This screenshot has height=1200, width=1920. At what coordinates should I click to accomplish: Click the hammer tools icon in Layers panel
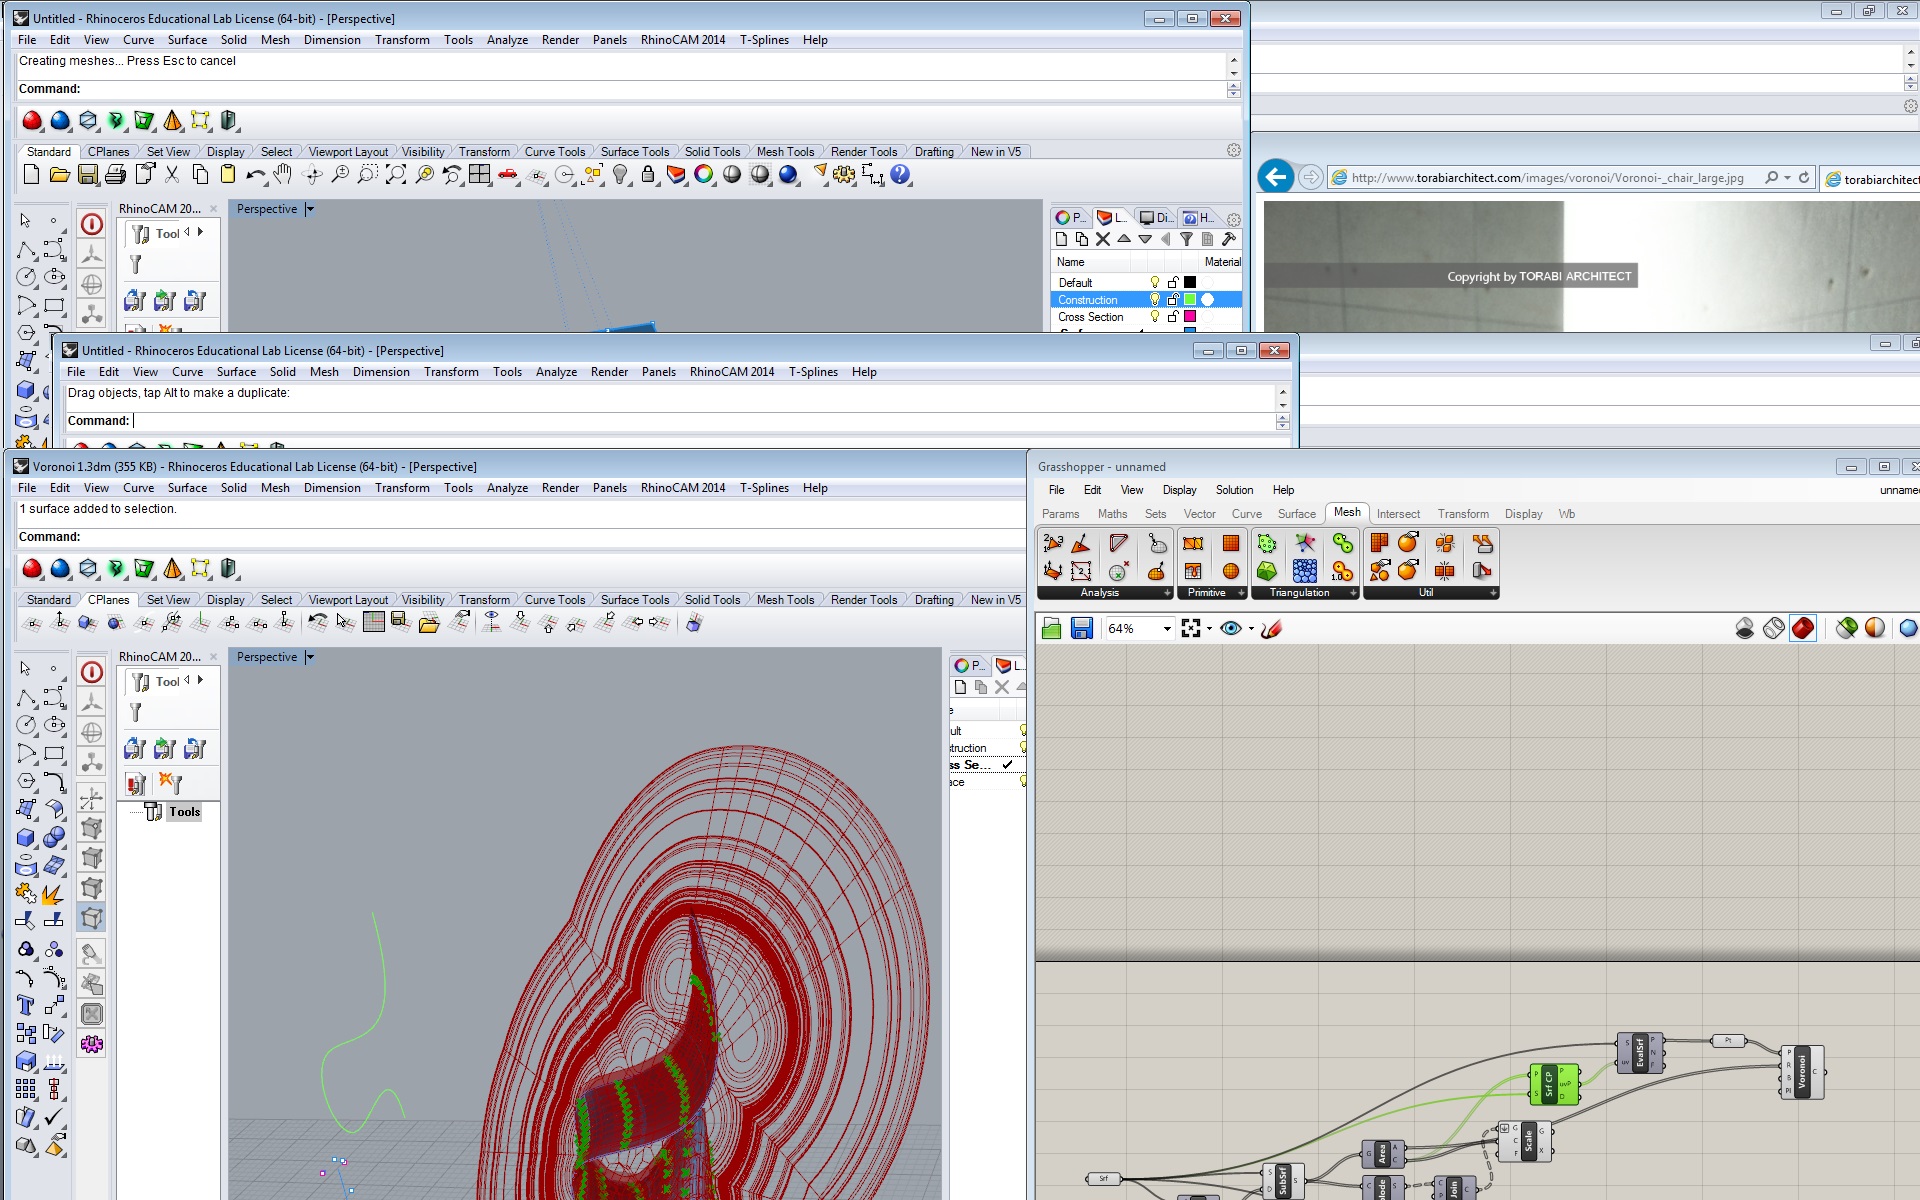[1229, 239]
